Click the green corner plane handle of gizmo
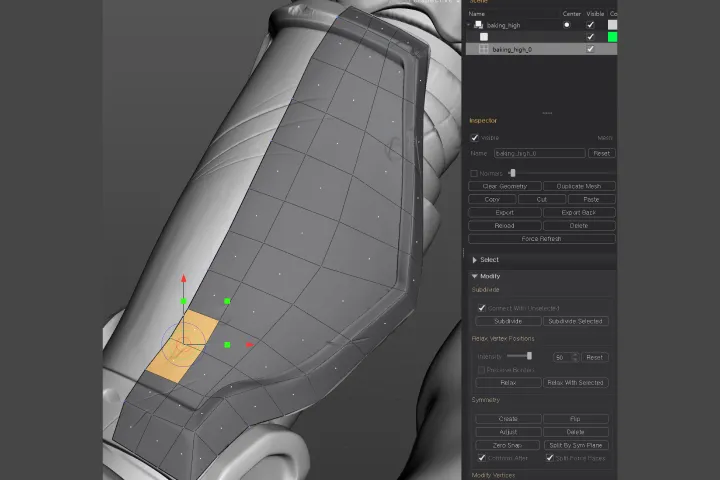Image resolution: width=720 pixels, height=480 pixels. 227,301
